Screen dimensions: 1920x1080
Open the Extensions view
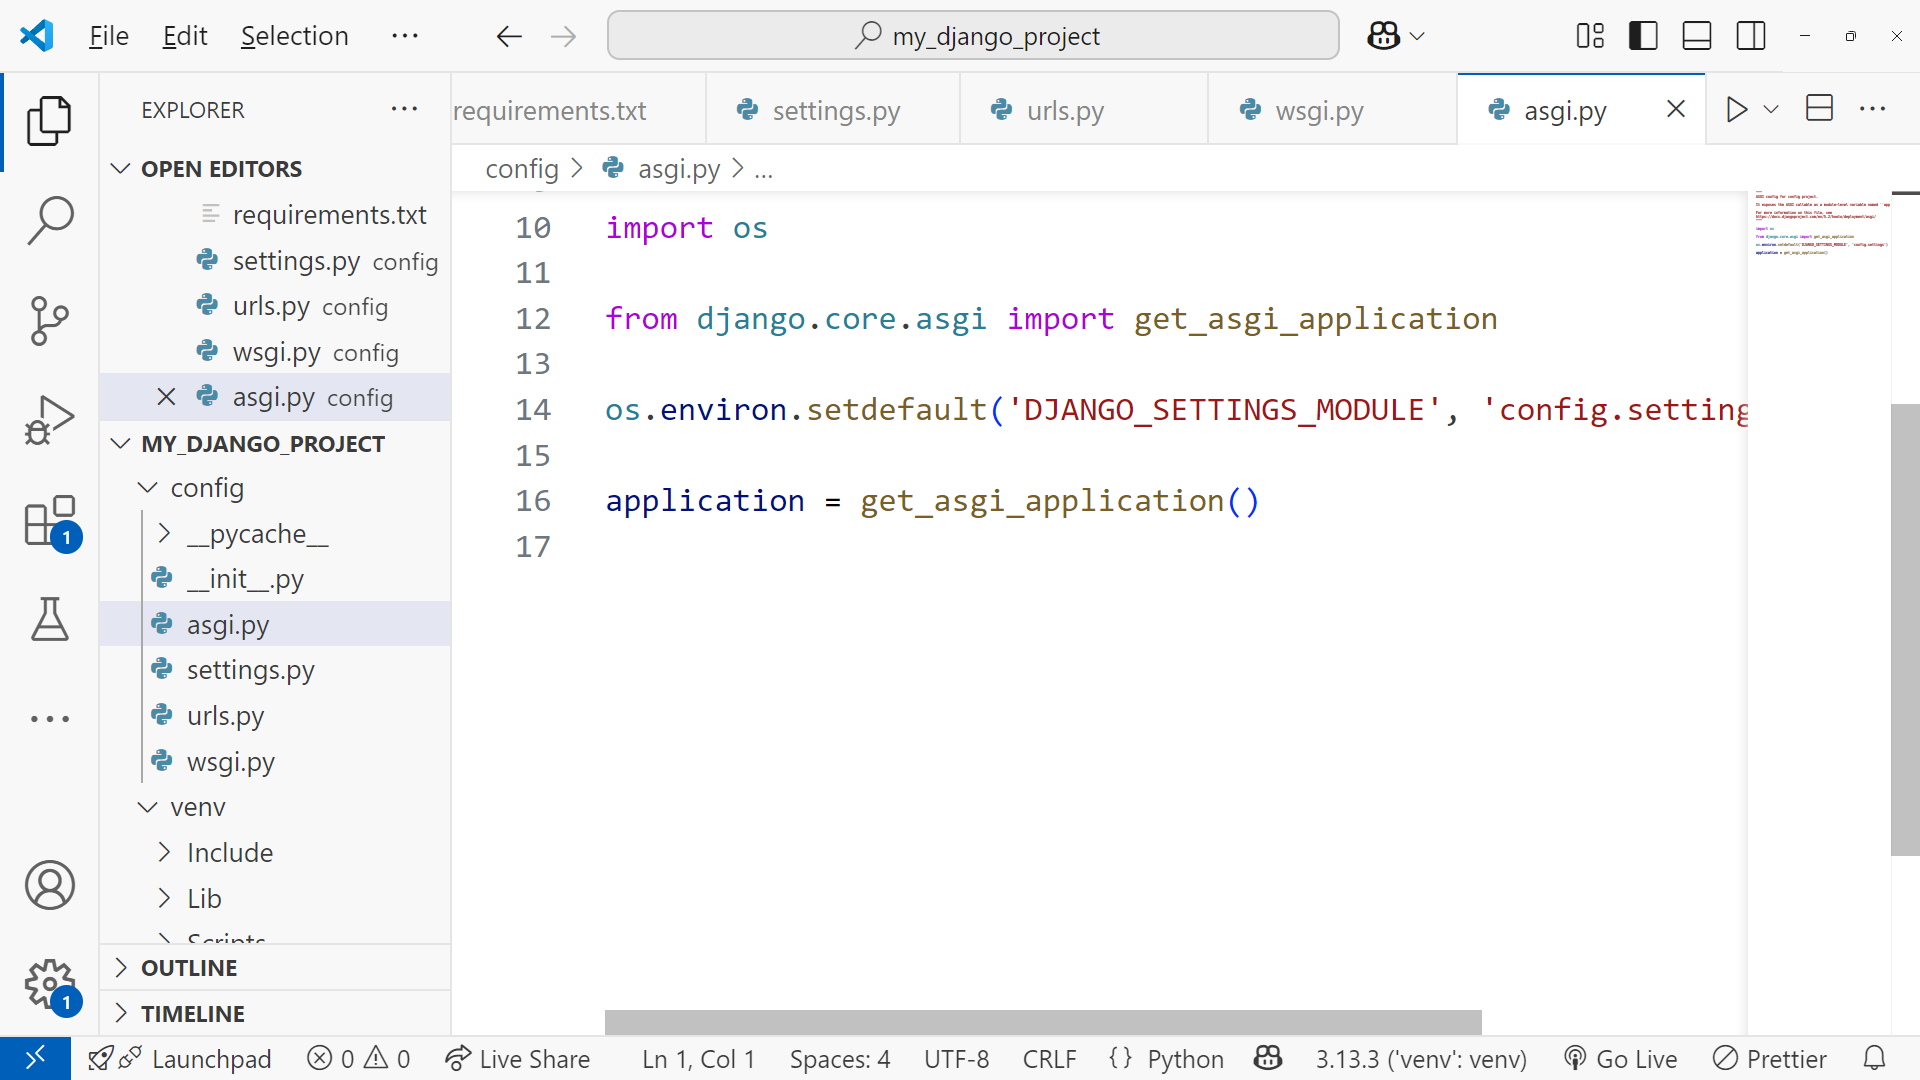(x=49, y=521)
